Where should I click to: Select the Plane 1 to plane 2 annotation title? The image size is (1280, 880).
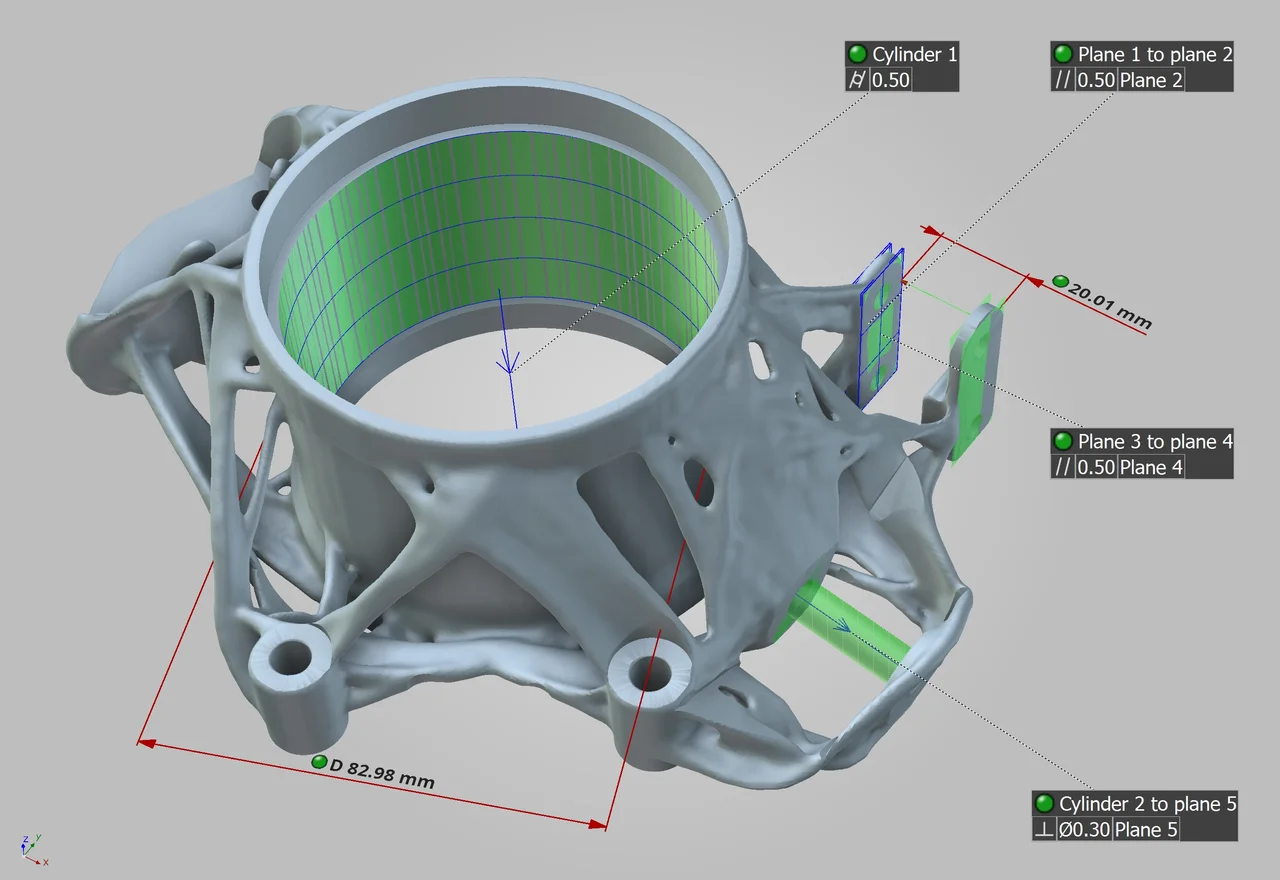tap(1155, 54)
